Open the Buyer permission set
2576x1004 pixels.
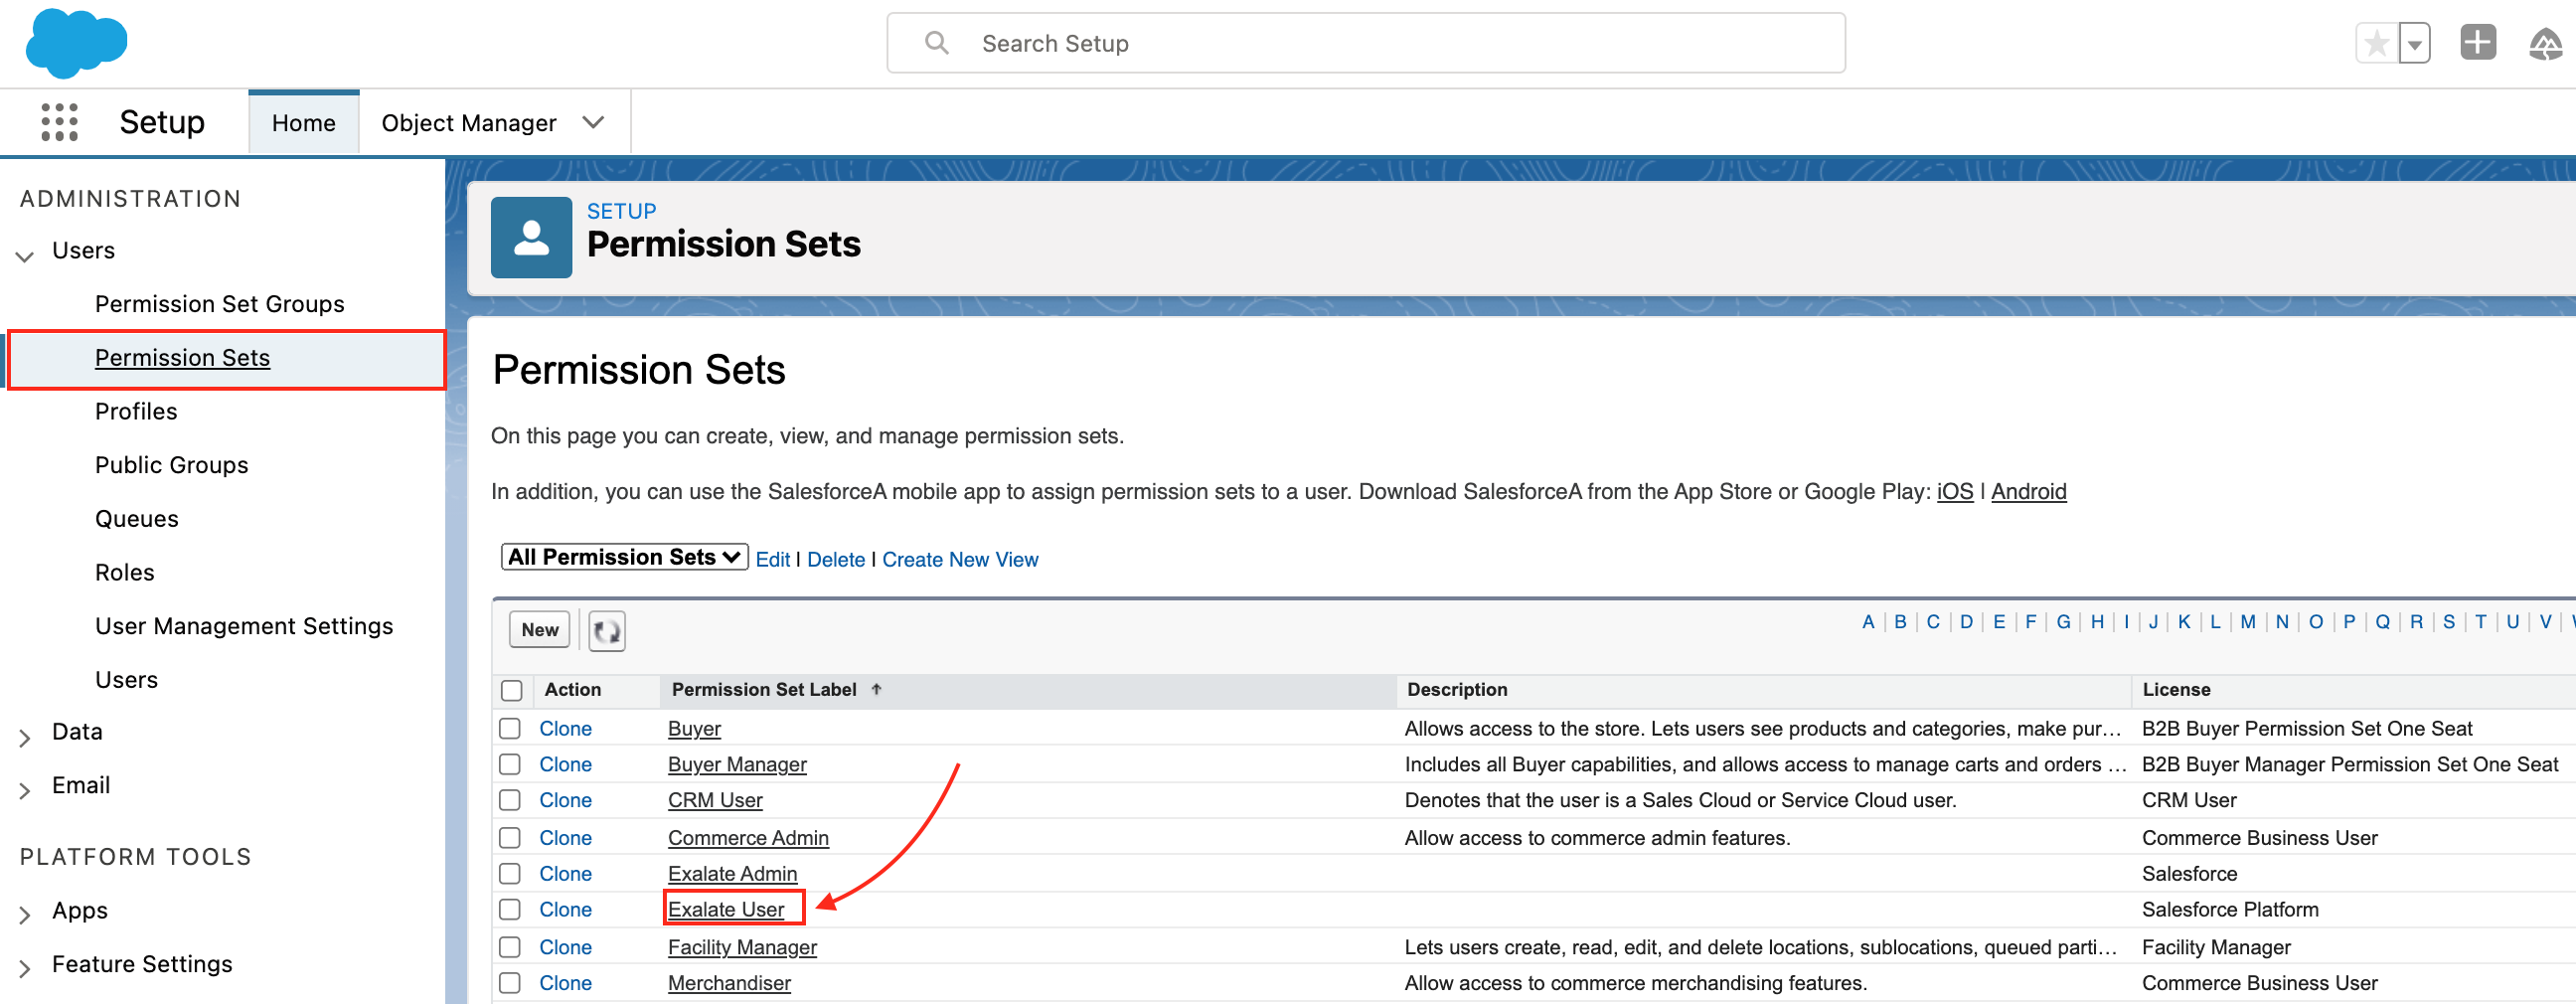click(x=694, y=728)
